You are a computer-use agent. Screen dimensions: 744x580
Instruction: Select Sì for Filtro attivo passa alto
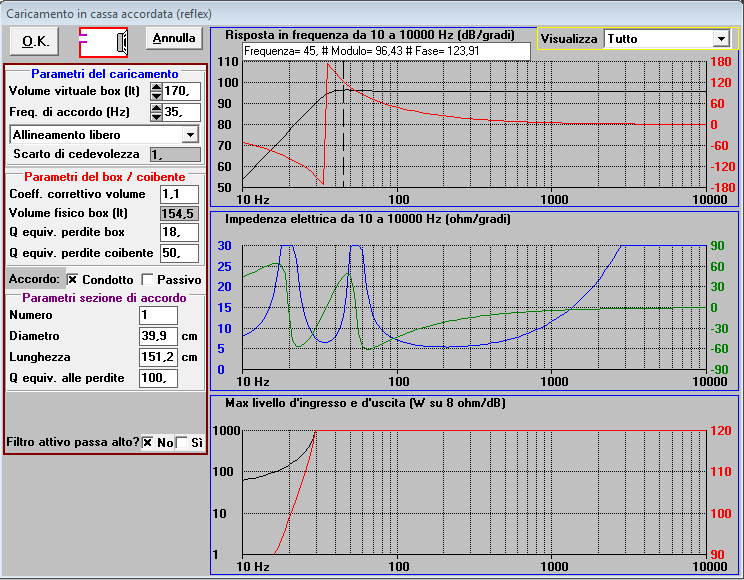[182, 442]
